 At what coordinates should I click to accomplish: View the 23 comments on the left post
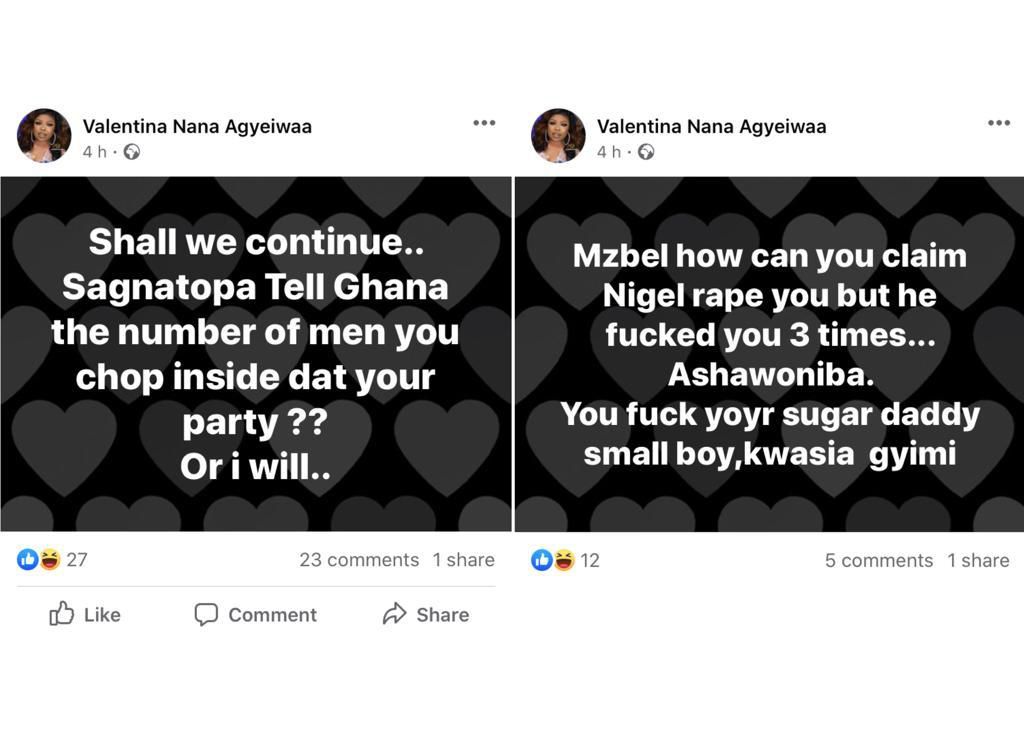[359, 560]
